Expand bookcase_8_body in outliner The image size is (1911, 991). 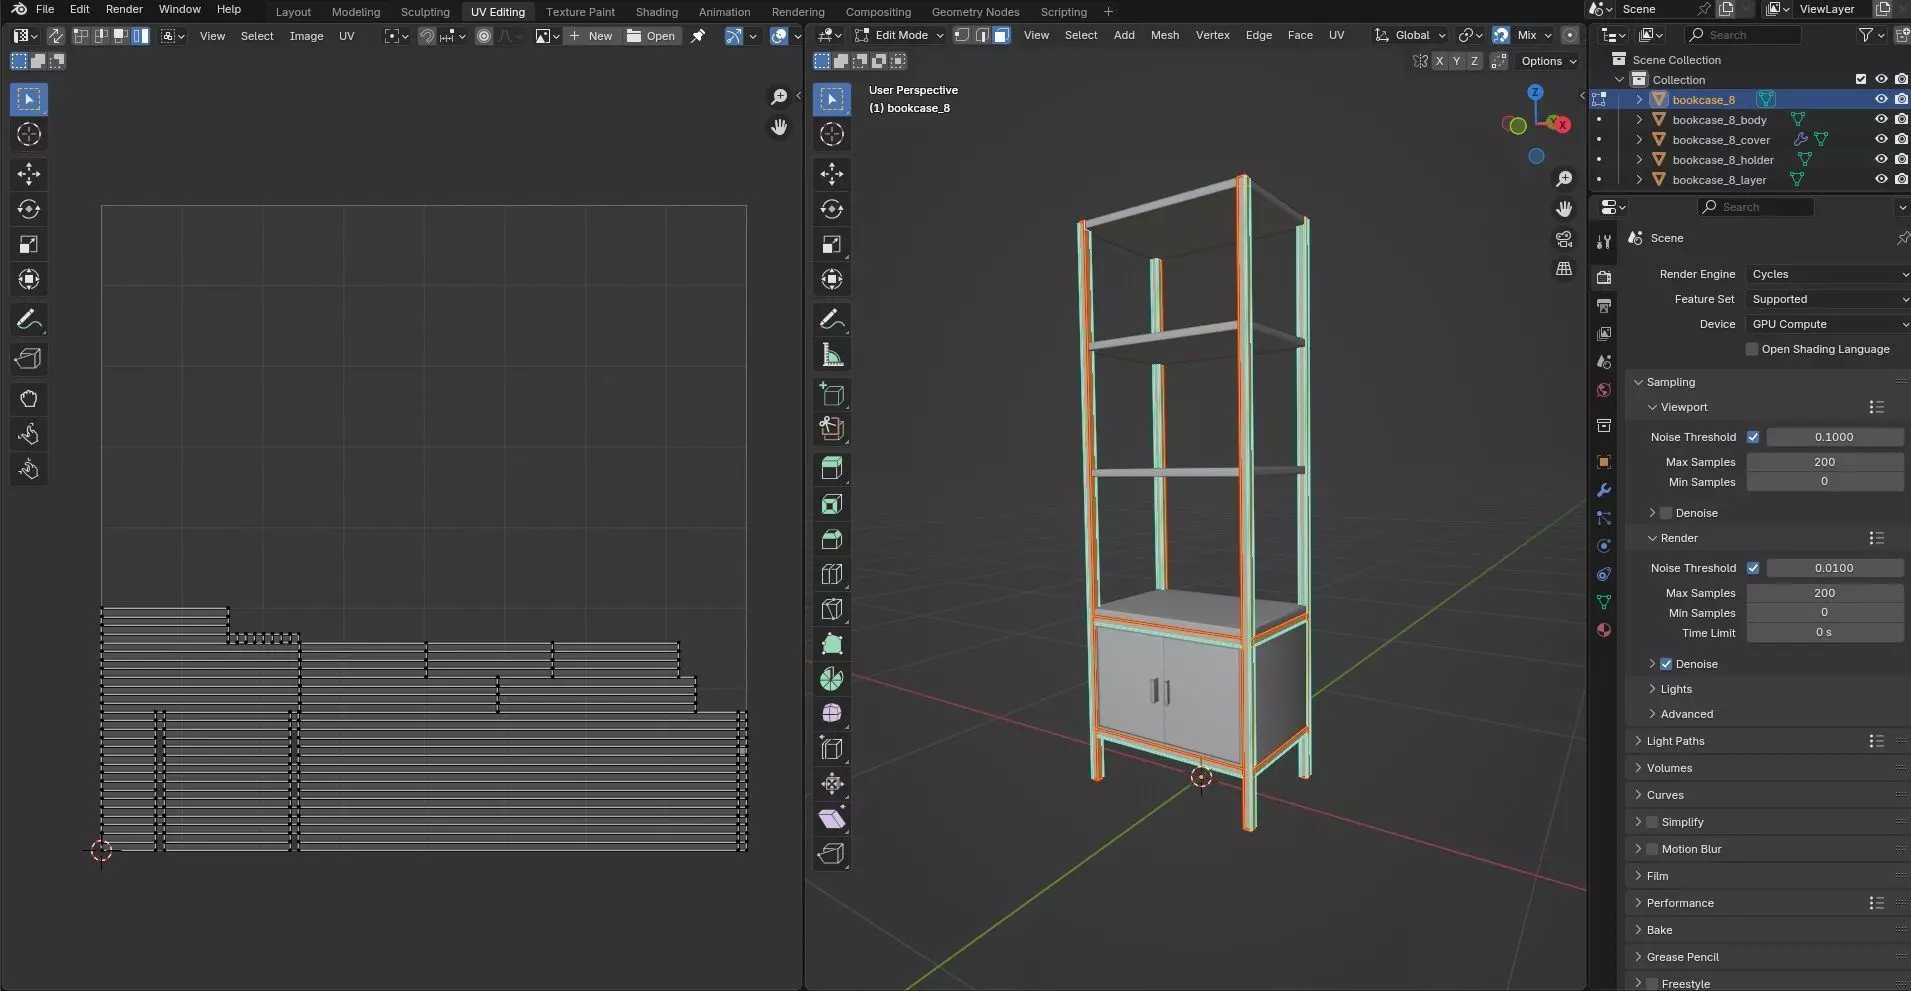point(1639,119)
